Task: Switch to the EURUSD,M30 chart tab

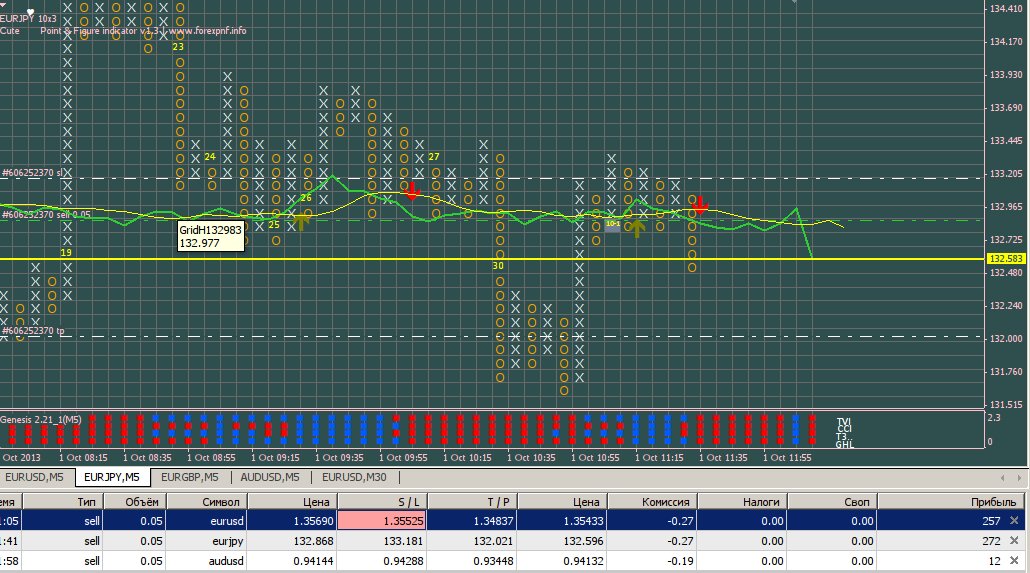Action: [354, 477]
